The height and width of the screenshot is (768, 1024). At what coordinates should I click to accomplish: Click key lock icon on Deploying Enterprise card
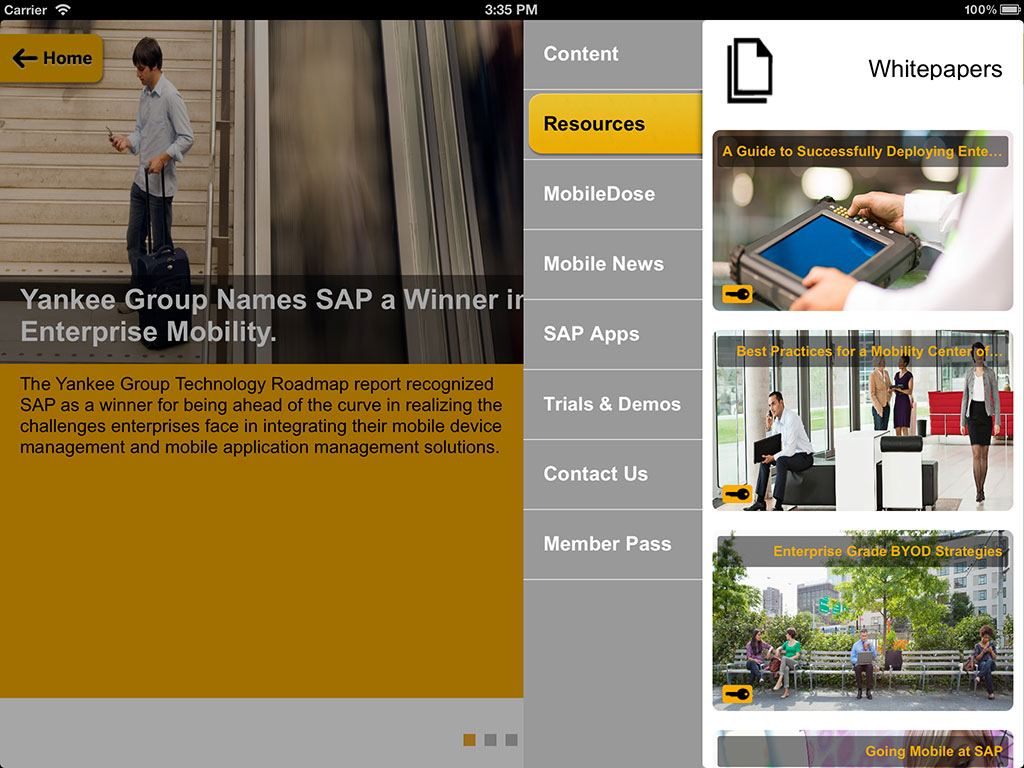click(x=737, y=295)
